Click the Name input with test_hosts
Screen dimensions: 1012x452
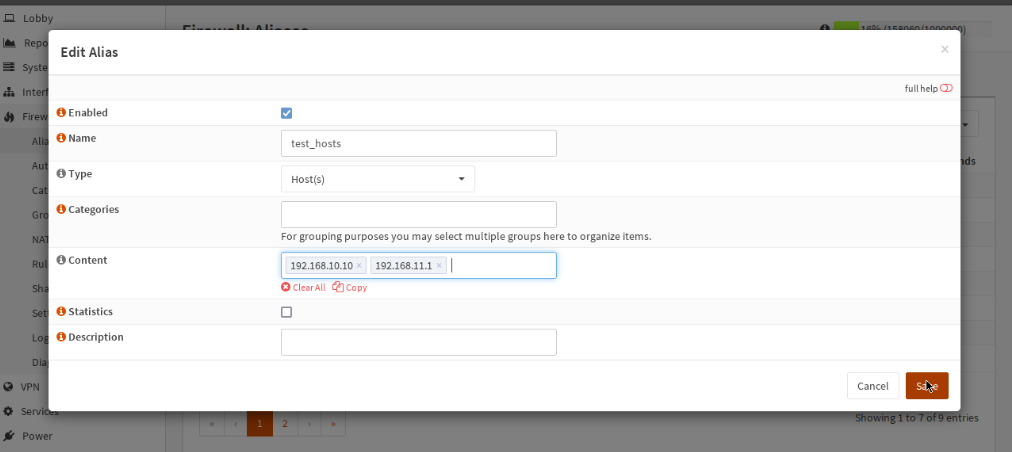(x=419, y=143)
